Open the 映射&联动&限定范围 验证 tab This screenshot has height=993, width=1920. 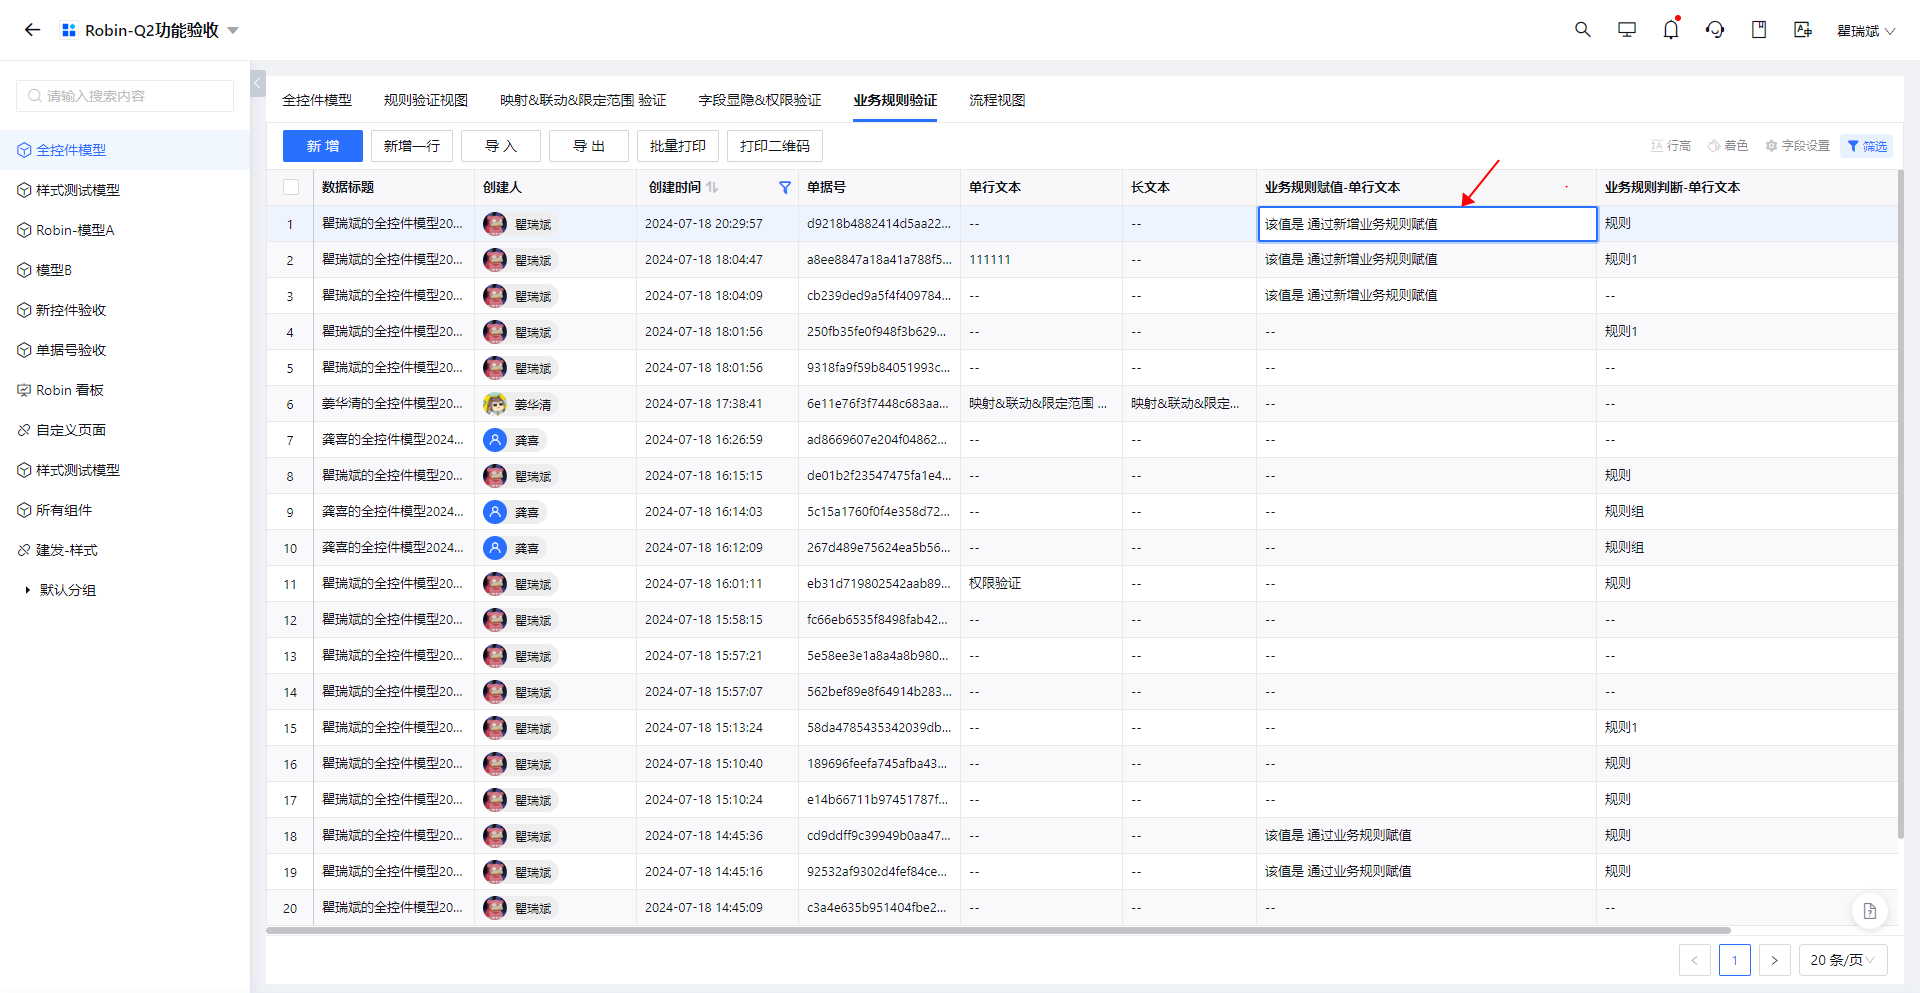583,100
